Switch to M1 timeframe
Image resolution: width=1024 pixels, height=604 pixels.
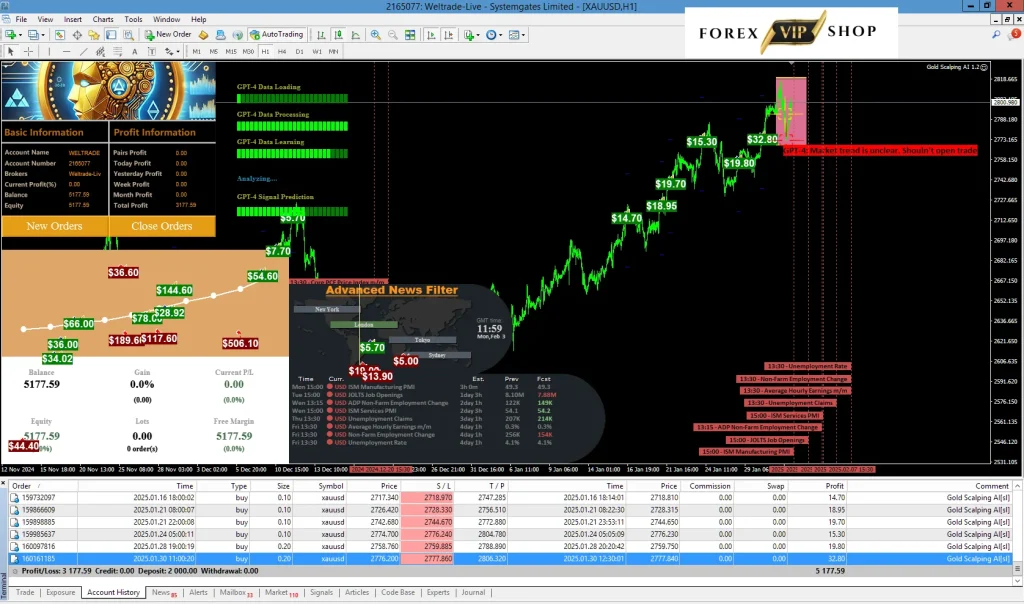click(x=197, y=51)
